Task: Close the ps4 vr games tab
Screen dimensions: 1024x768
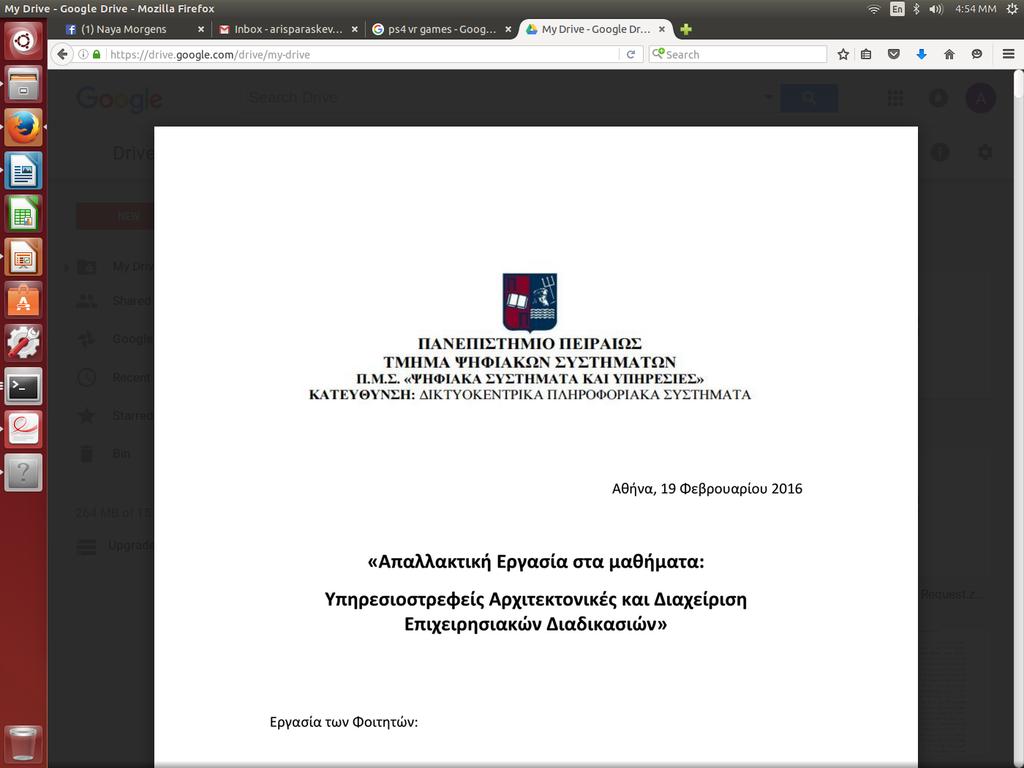Action: (508, 29)
